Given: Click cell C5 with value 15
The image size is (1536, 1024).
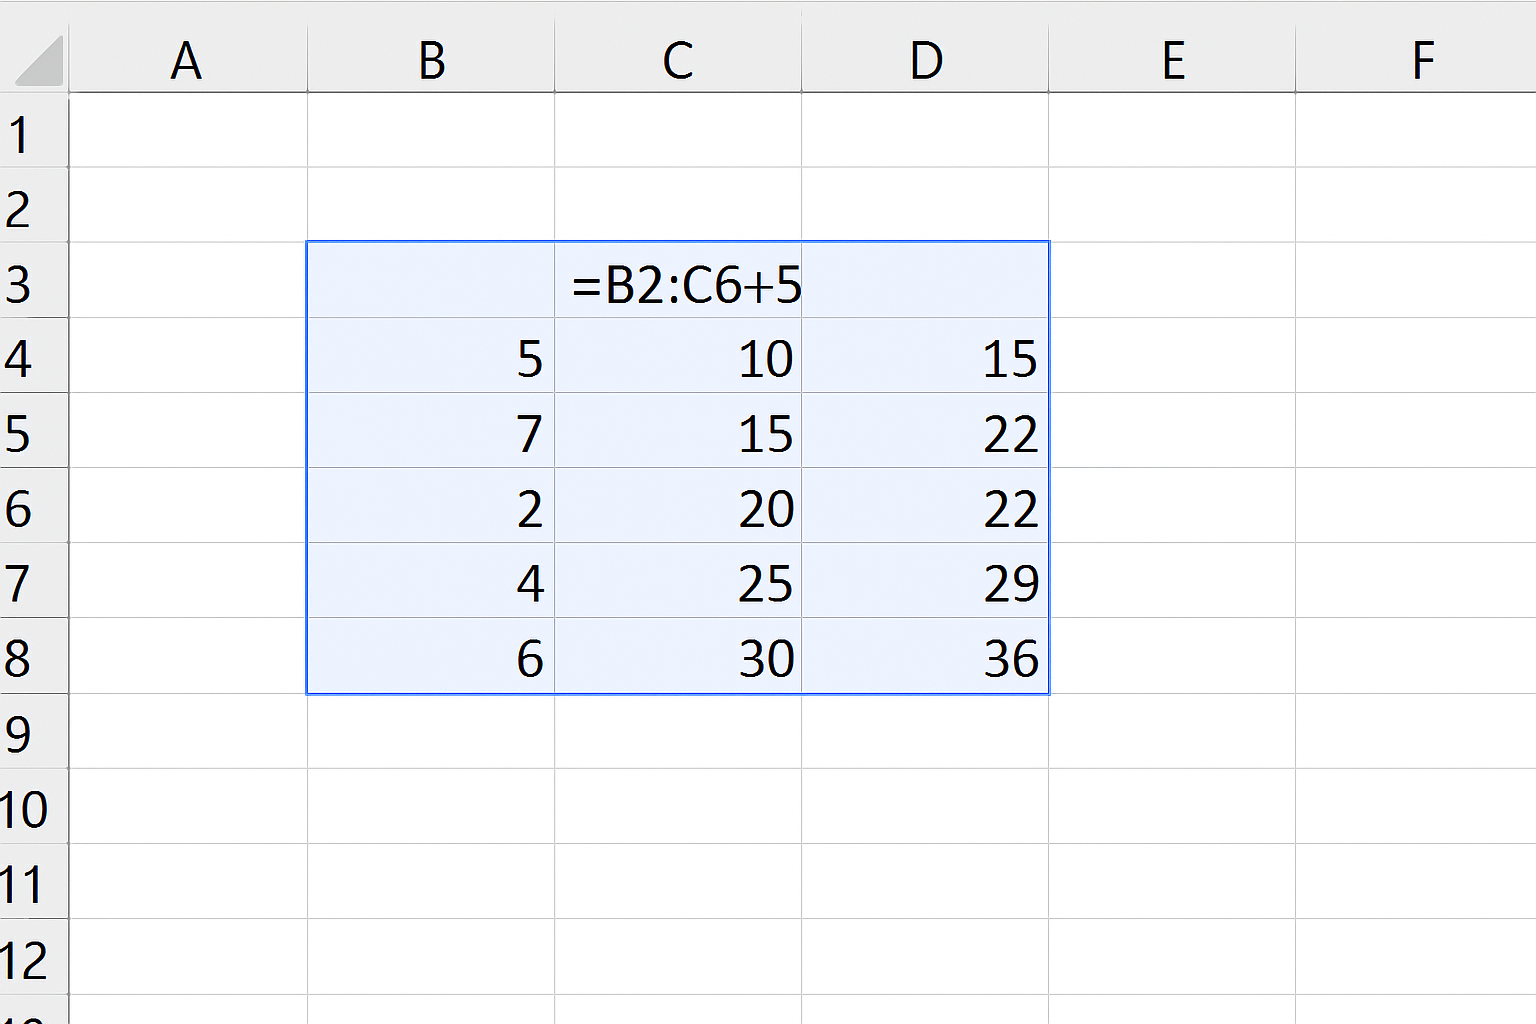Looking at the screenshot, I should pyautogui.click(x=678, y=430).
